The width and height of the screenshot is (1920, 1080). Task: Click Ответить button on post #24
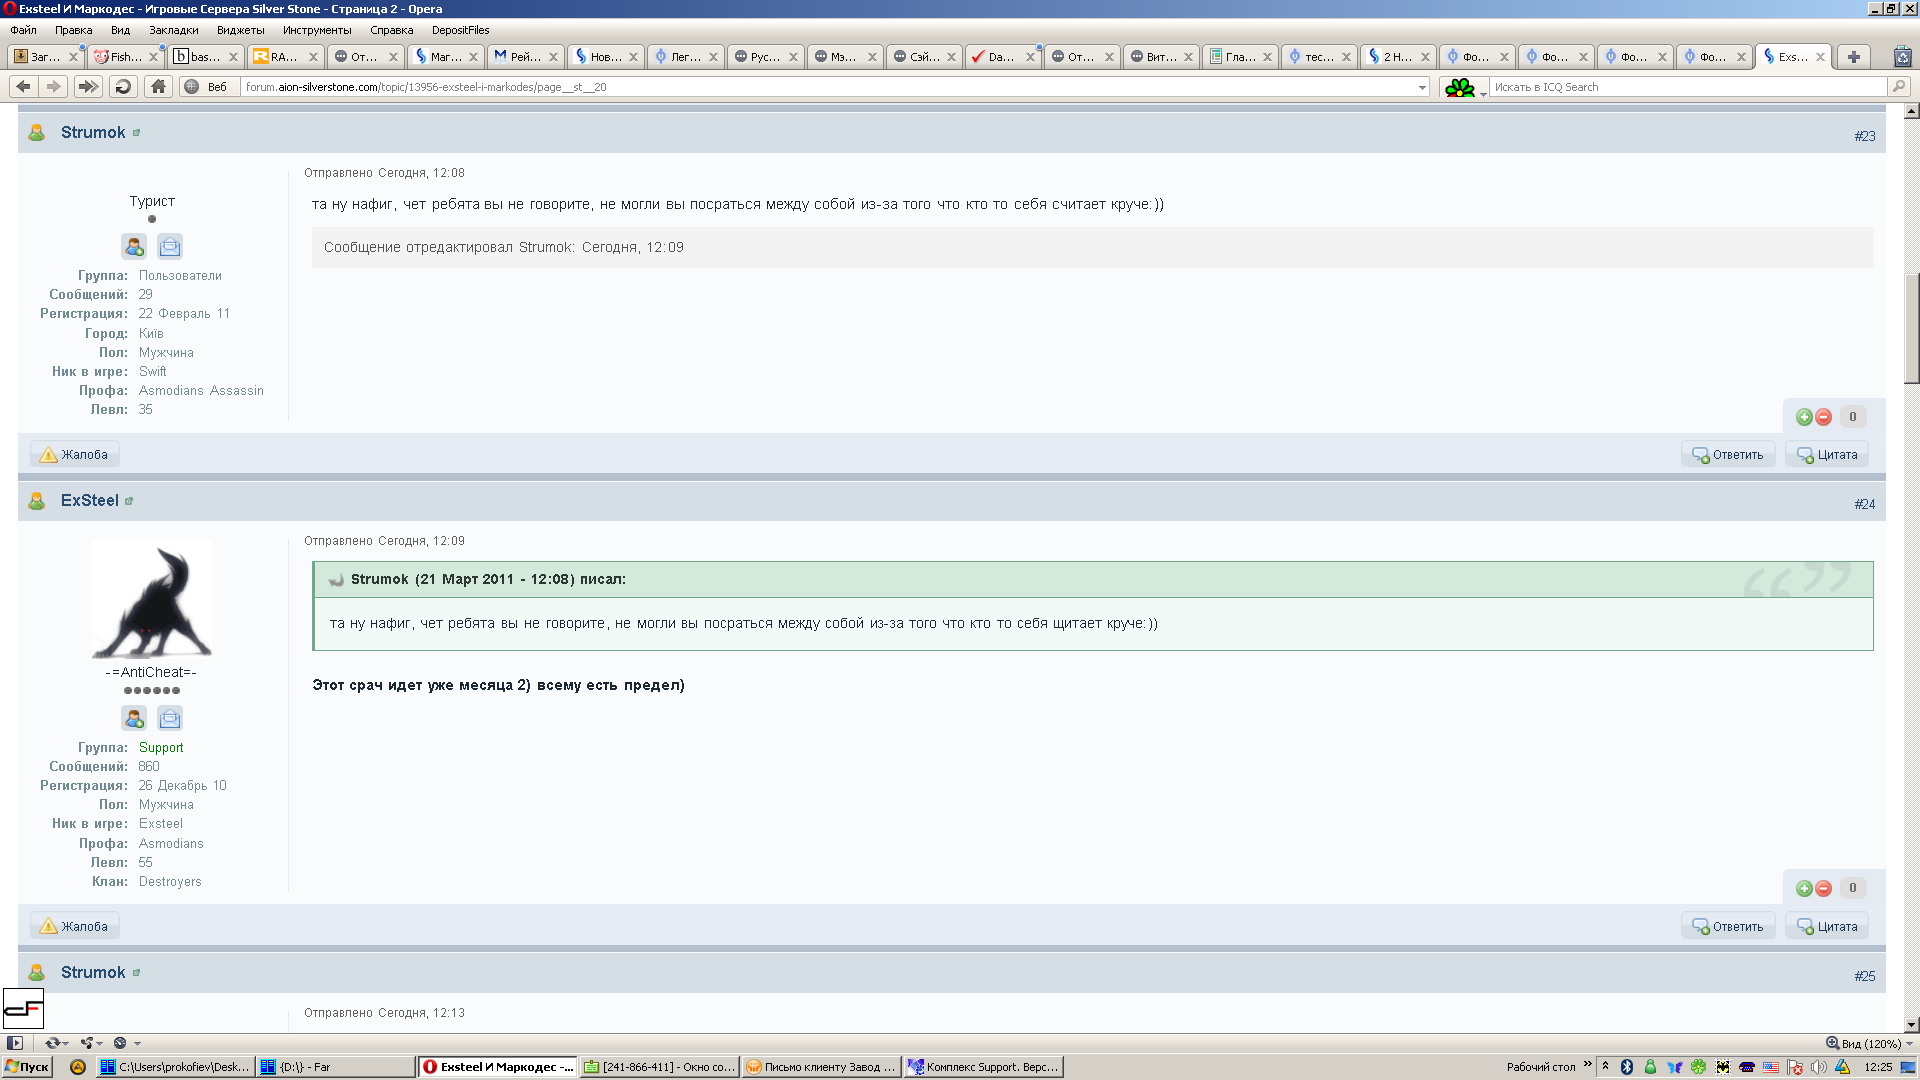pos(1728,927)
